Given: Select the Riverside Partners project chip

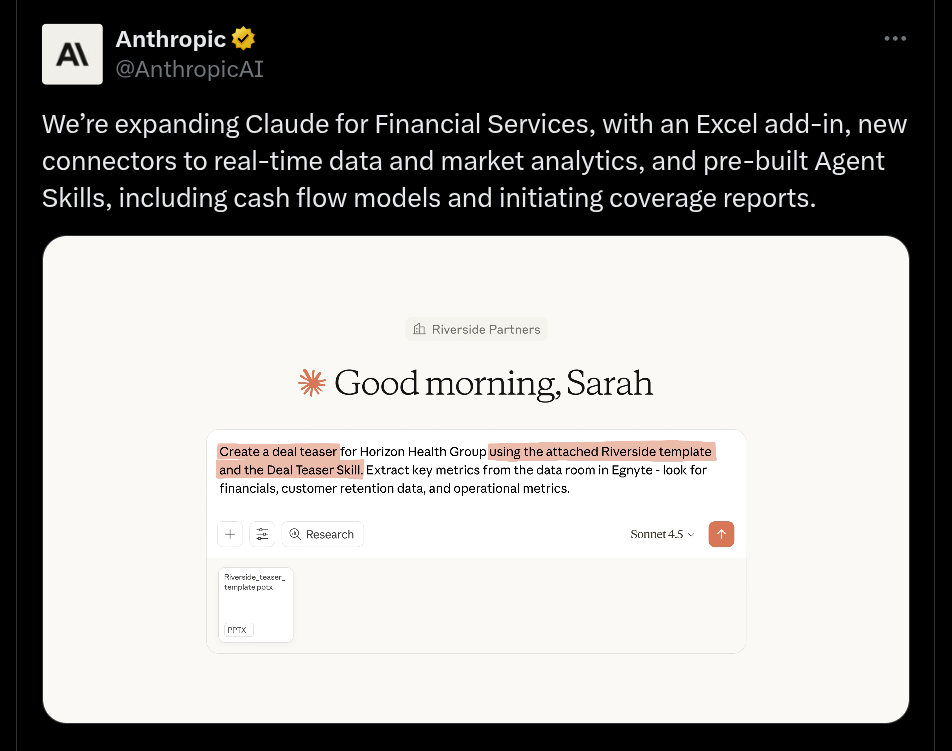Looking at the screenshot, I should pyautogui.click(x=476, y=329).
